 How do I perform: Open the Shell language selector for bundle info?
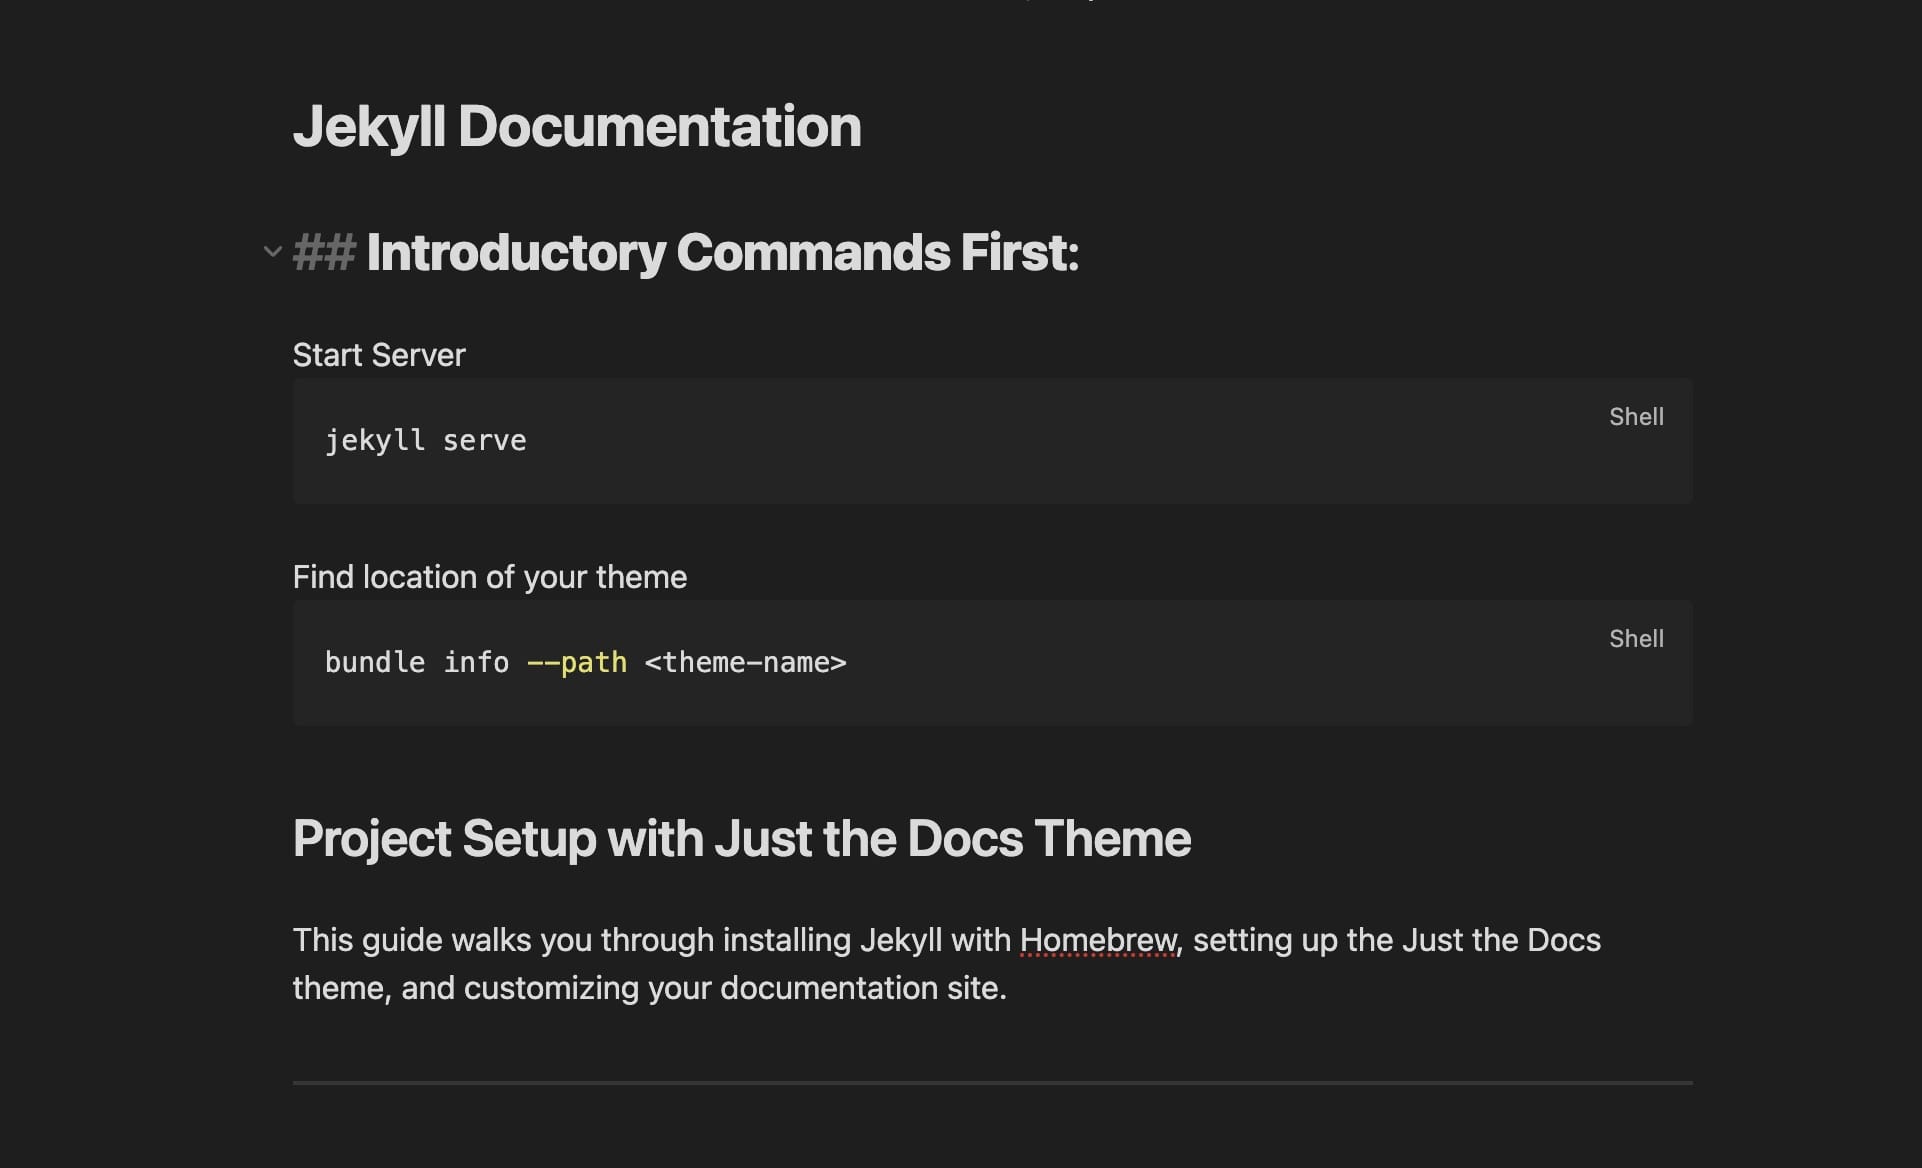pyautogui.click(x=1636, y=639)
